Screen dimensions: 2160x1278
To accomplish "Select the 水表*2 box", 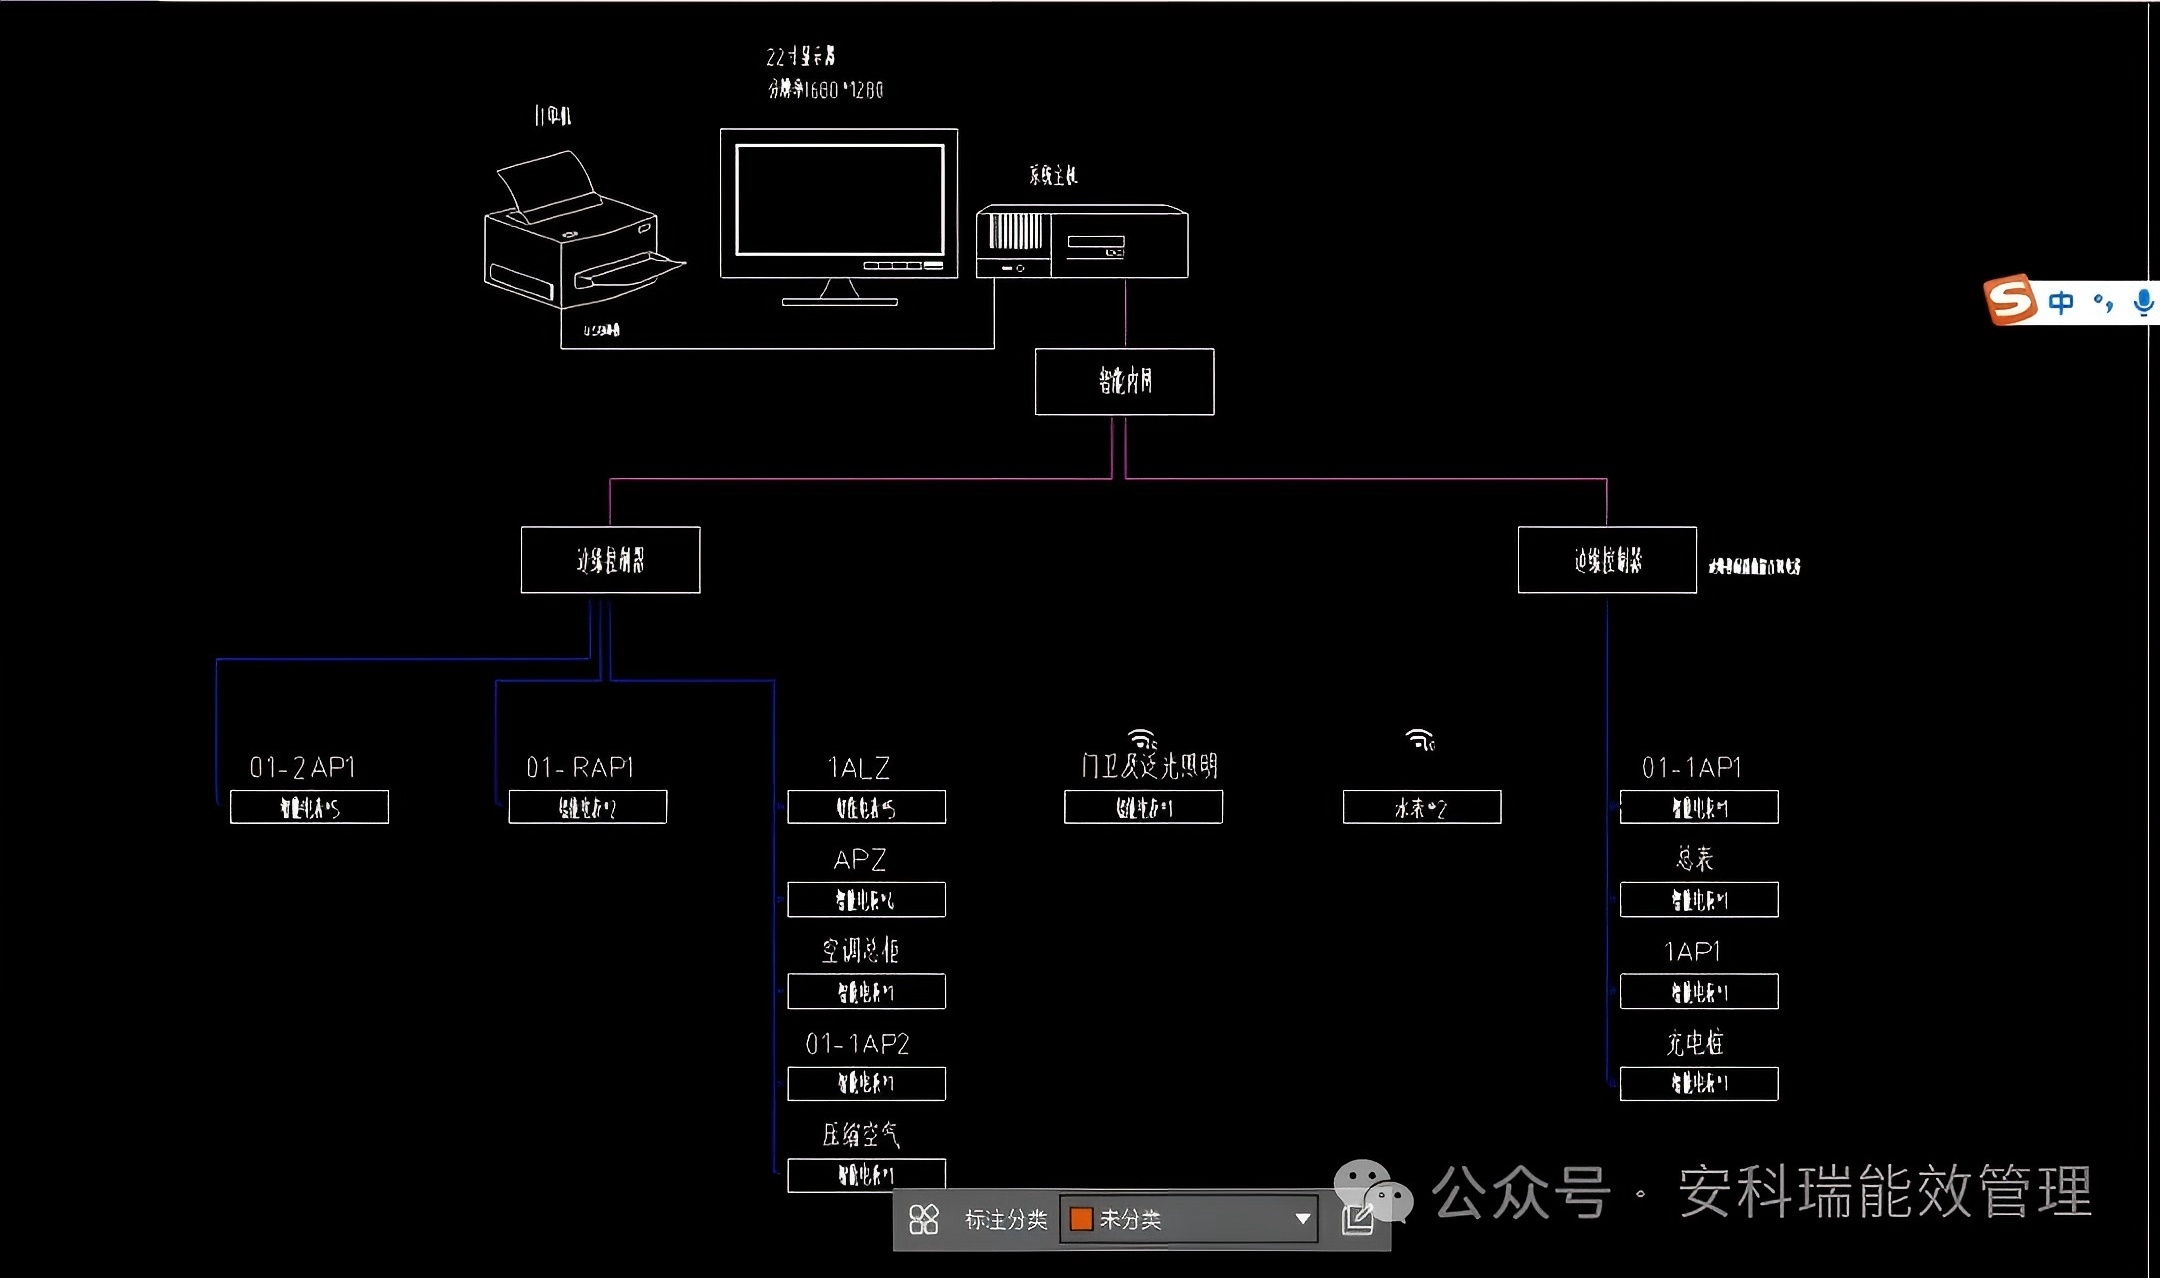I will click(x=1422, y=807).
